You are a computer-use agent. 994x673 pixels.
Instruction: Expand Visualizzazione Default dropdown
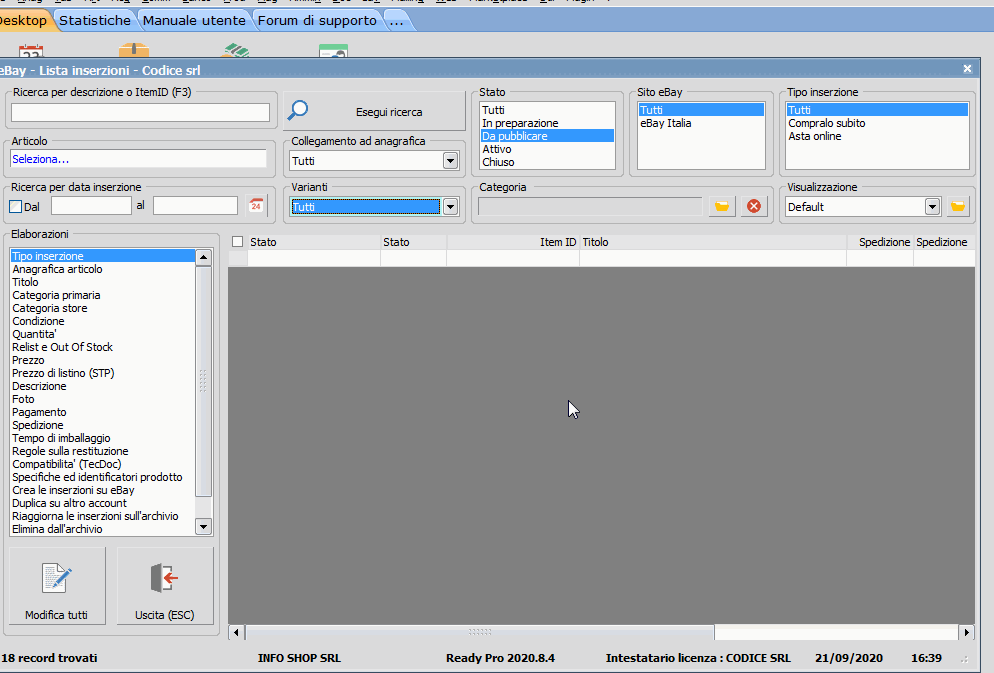(x=932, y=207)
